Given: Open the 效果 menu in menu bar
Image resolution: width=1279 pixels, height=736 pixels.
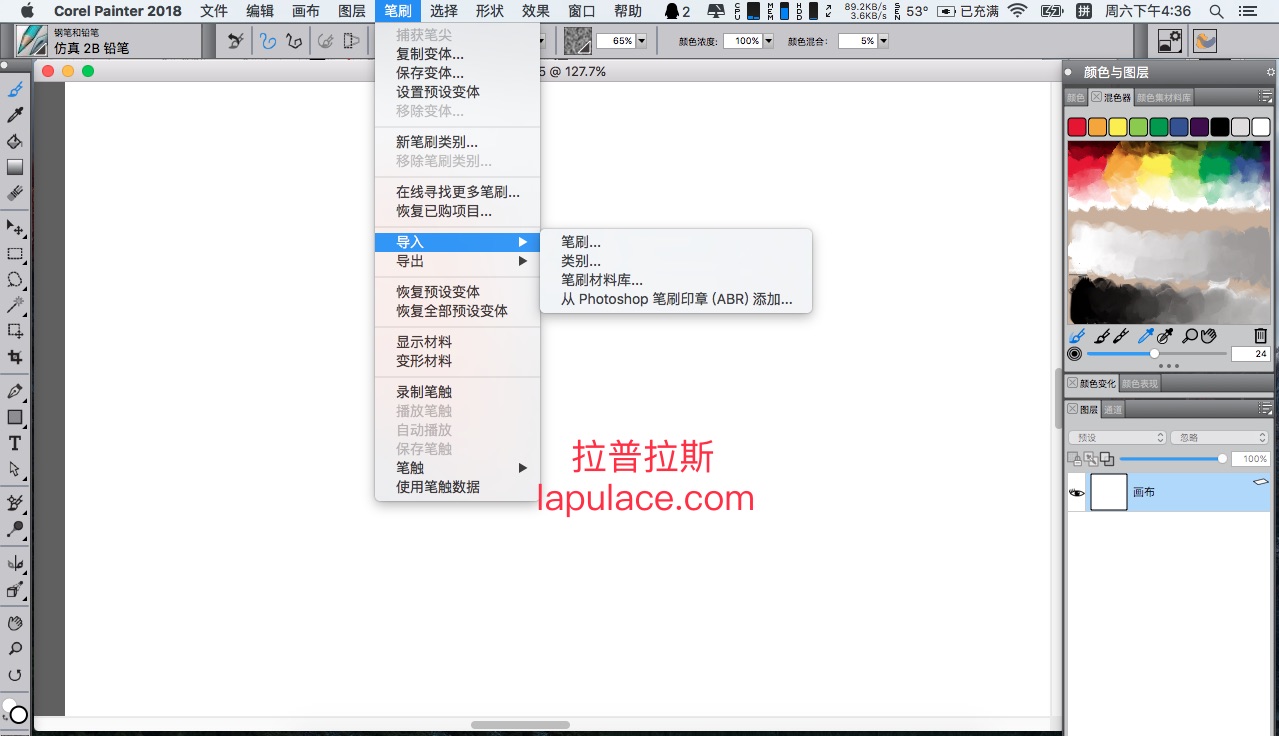Looking at the screenshot, I should [x=536, y=11].
